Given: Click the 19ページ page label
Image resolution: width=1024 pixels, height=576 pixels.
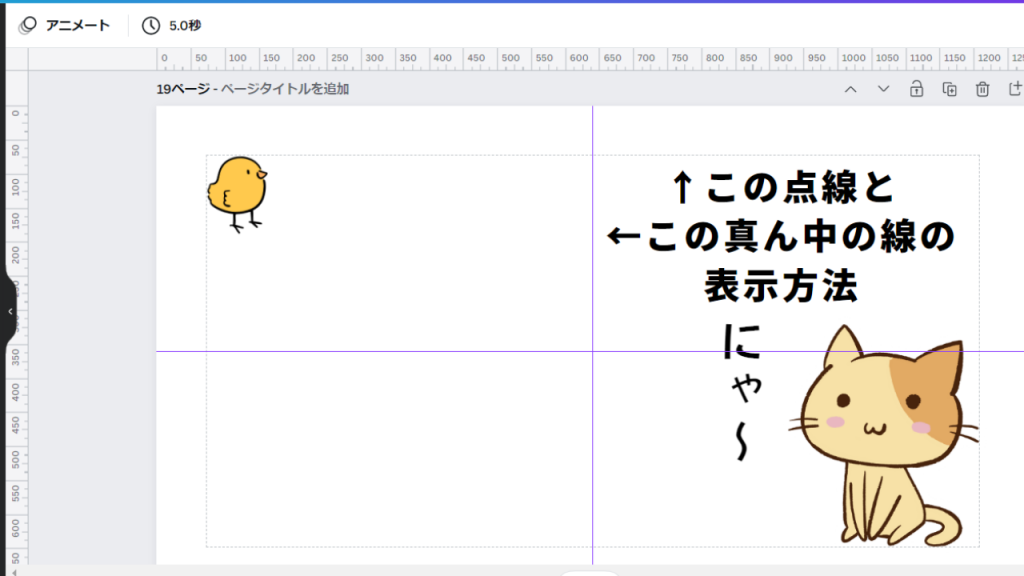Looking at the screenshot, I should [183, 89].
